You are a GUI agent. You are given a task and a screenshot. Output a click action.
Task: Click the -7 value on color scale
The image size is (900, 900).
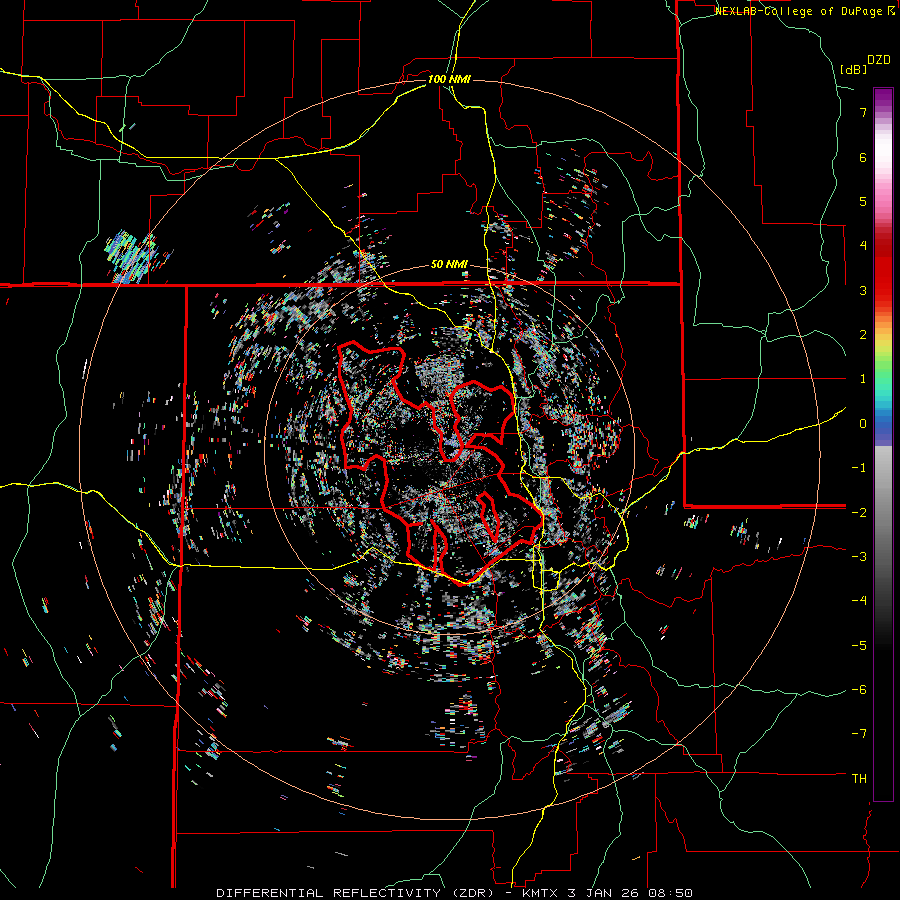[859, 734]
